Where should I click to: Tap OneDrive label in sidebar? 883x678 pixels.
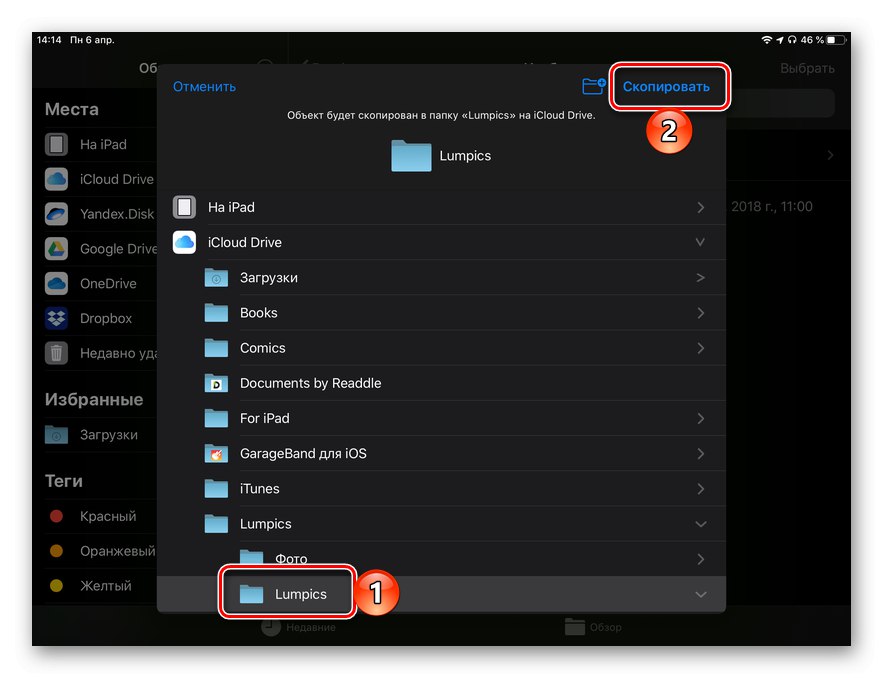click(x=108, y=283)
